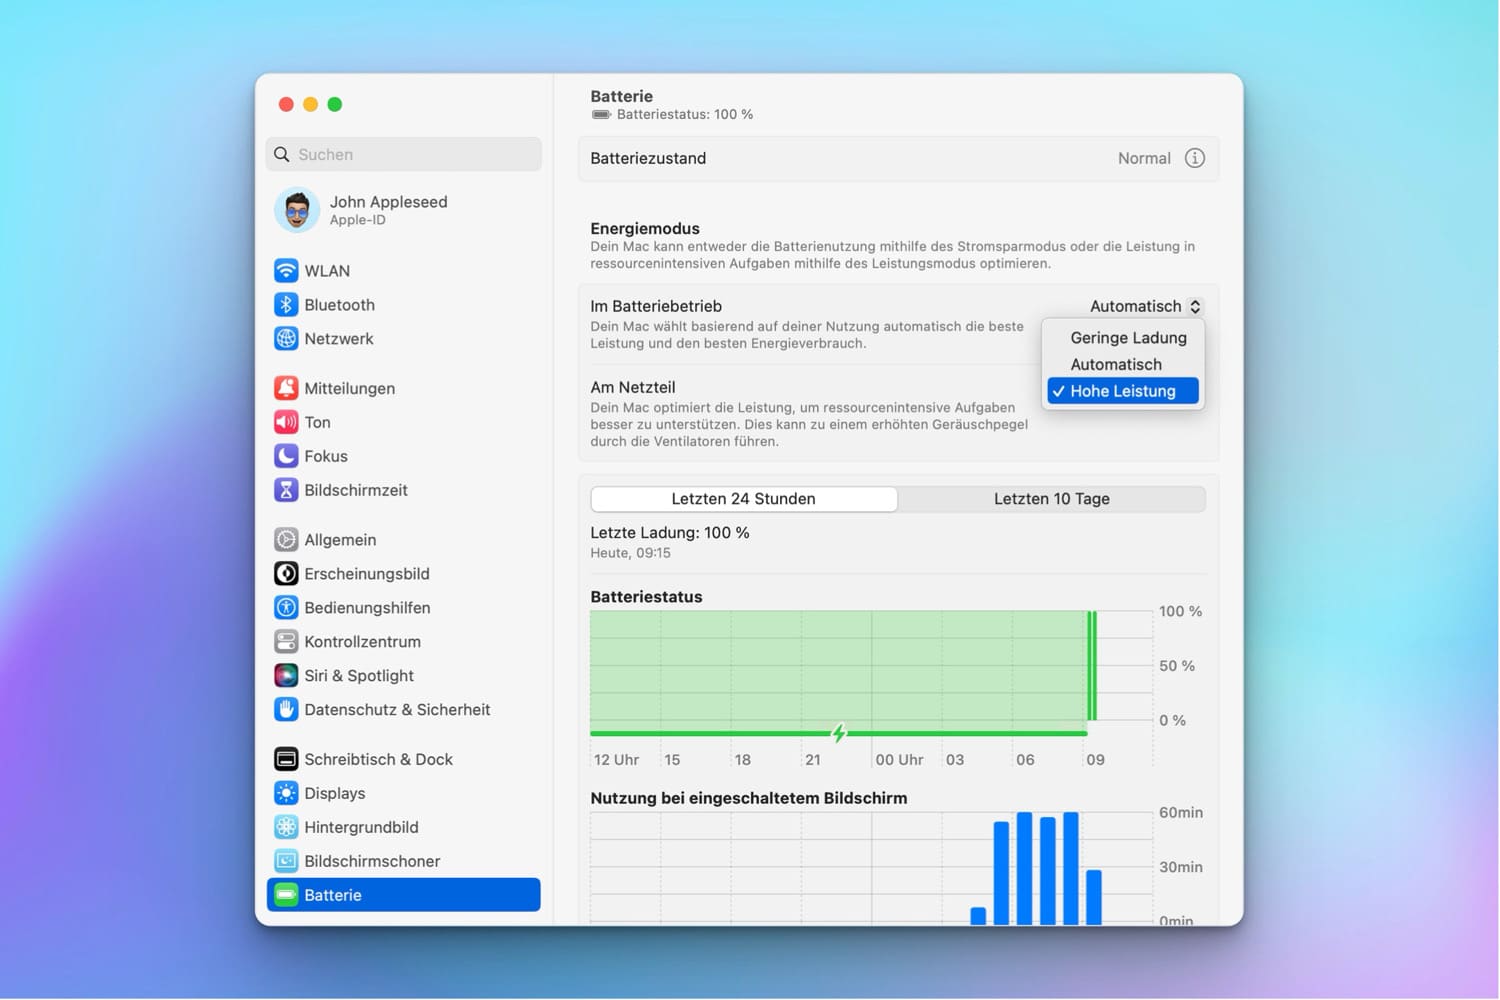Select the Fokus moon icon
This screenshot has width=1500, height=1000.
point(286,456)
